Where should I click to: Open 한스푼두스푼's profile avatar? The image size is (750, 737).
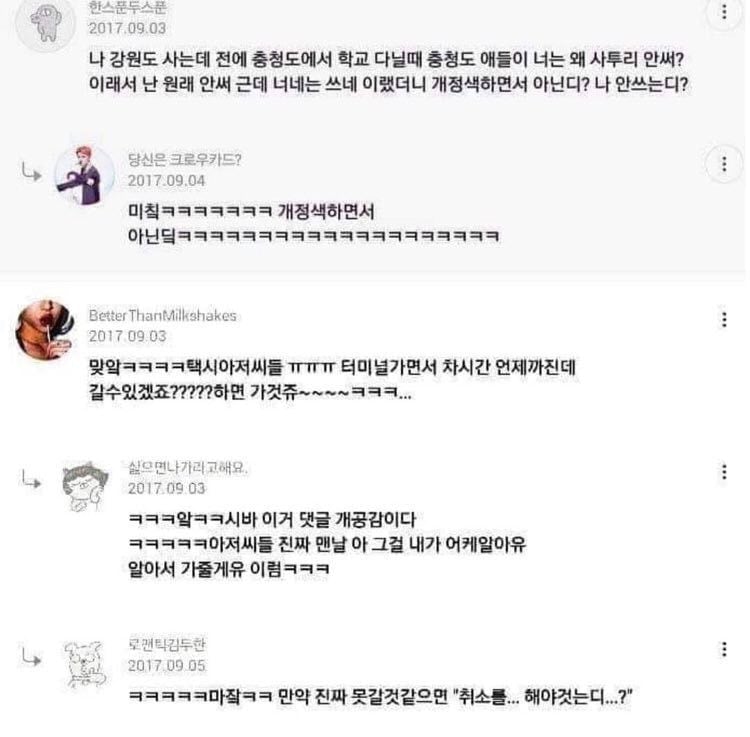[46, 22]
